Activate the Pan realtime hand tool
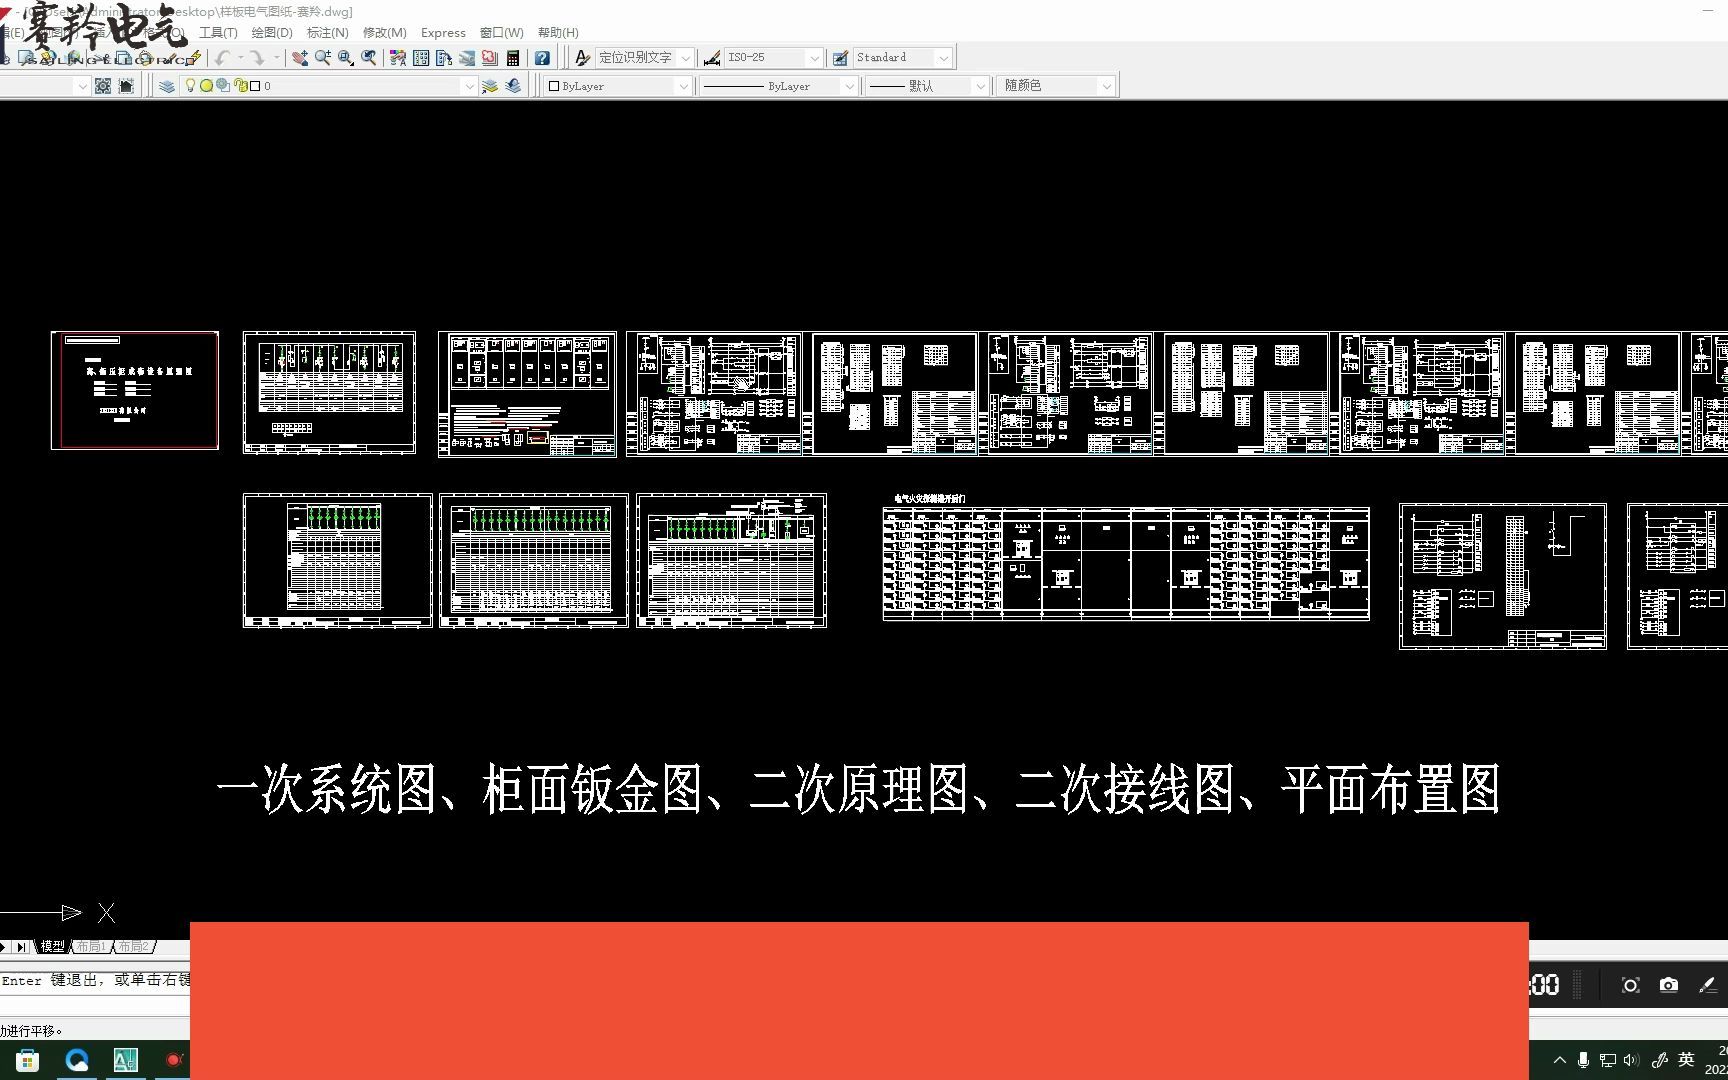The width and height of the screenshot is (1728, 1080). click(x=300, y=58)
